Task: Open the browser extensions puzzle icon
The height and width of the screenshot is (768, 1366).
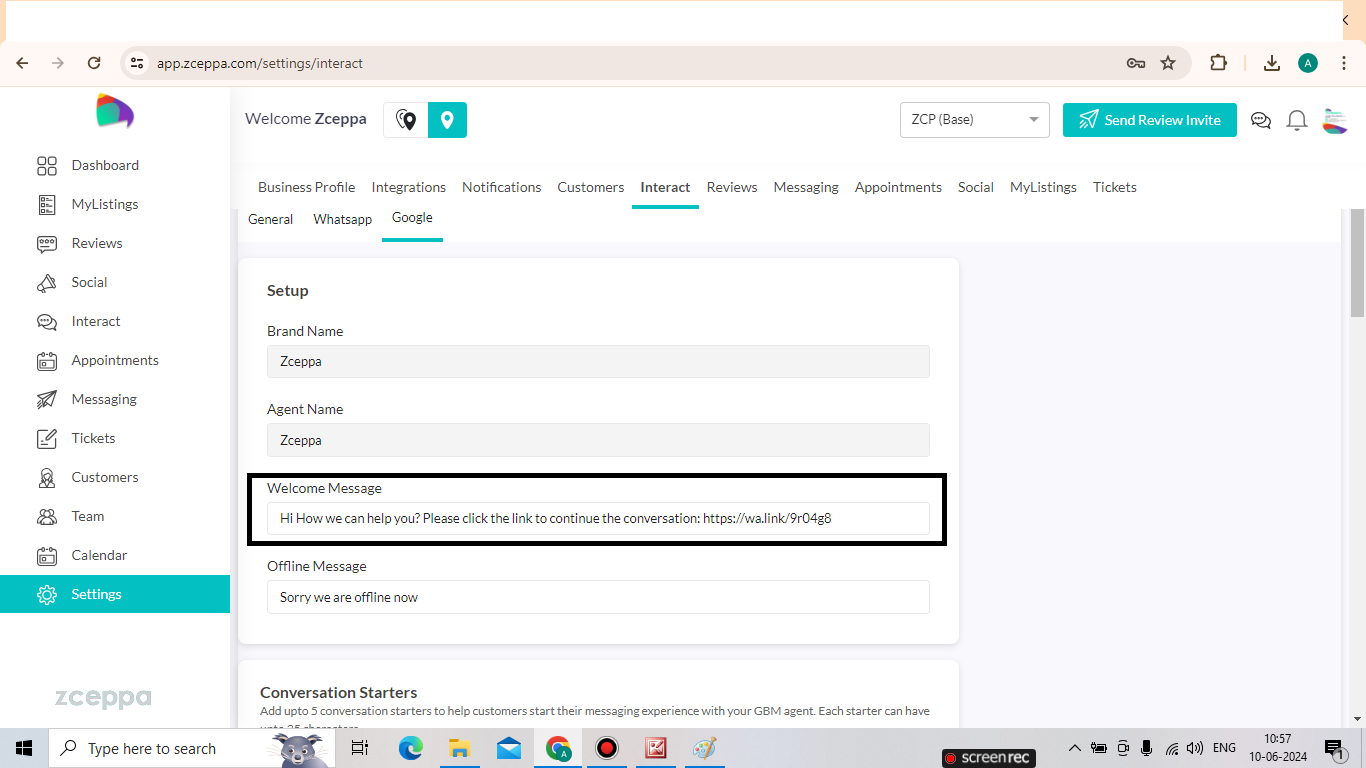Action: tap(1218, 63)
